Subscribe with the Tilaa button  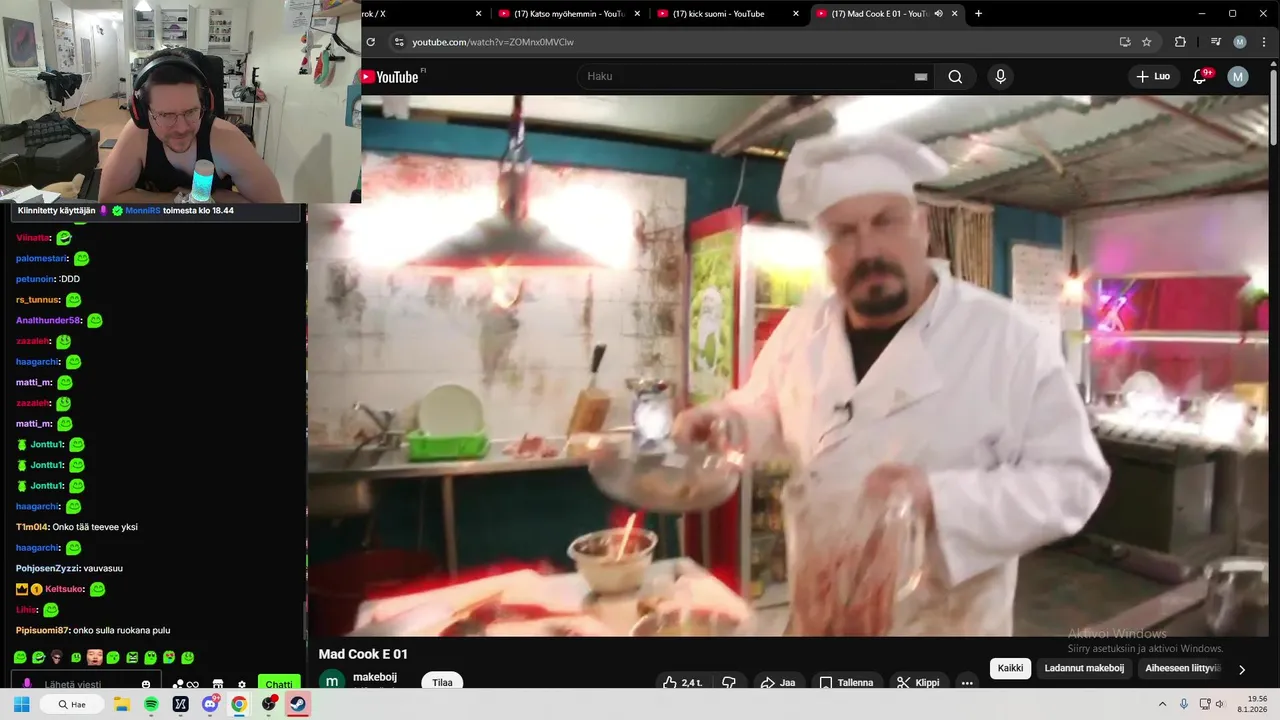tap(442, 683)
